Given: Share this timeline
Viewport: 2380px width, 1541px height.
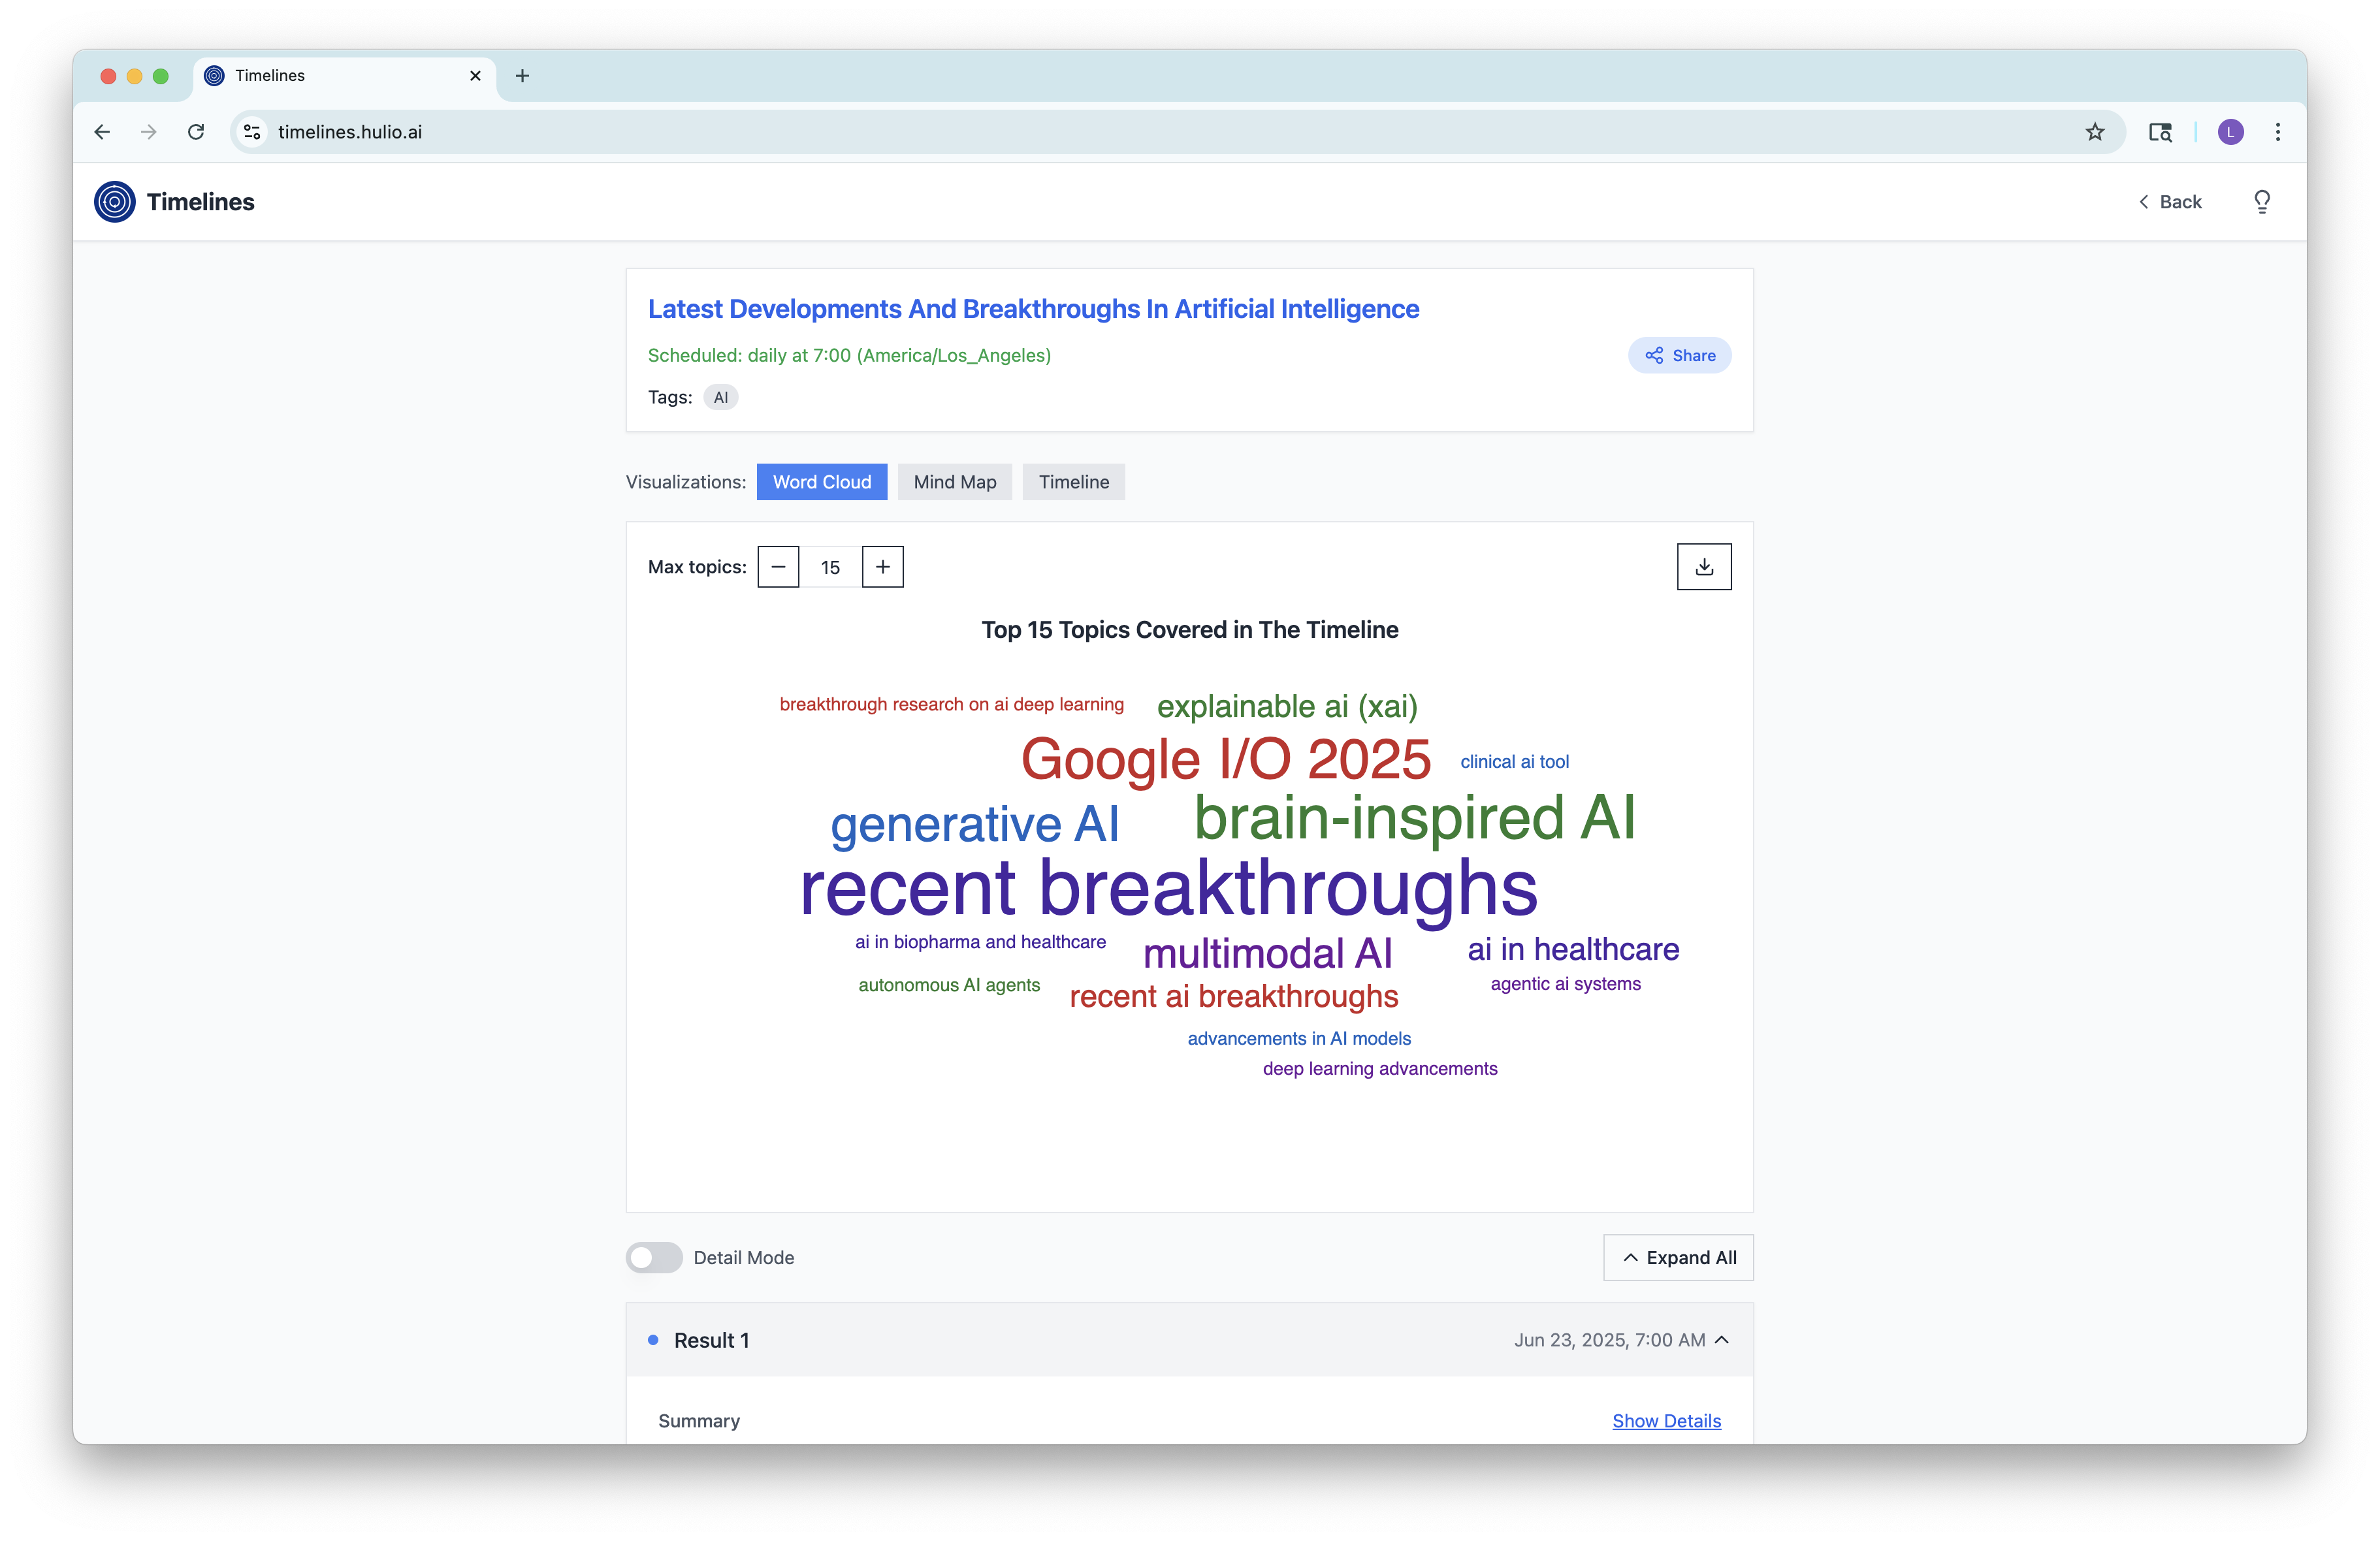Looking at the screenshot, I should point(1679,356).
